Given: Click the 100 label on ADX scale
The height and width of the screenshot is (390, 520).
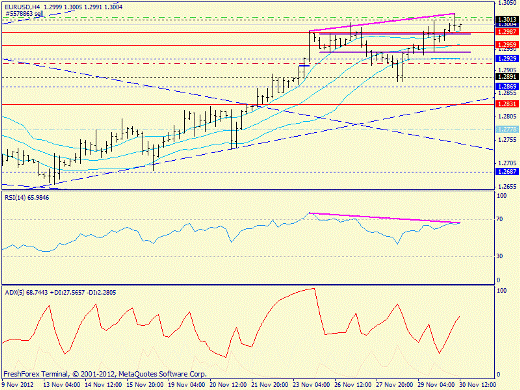Looking at the screenshot, I should click(x=501, y=291).
